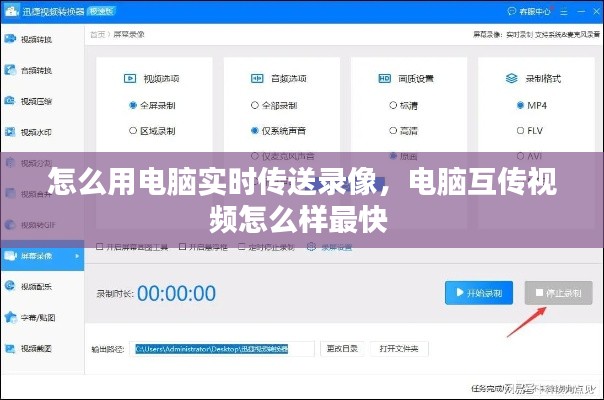Select 全屏录制 radio option
Screen dimensions: 604x400
click(x=152, y=105)
